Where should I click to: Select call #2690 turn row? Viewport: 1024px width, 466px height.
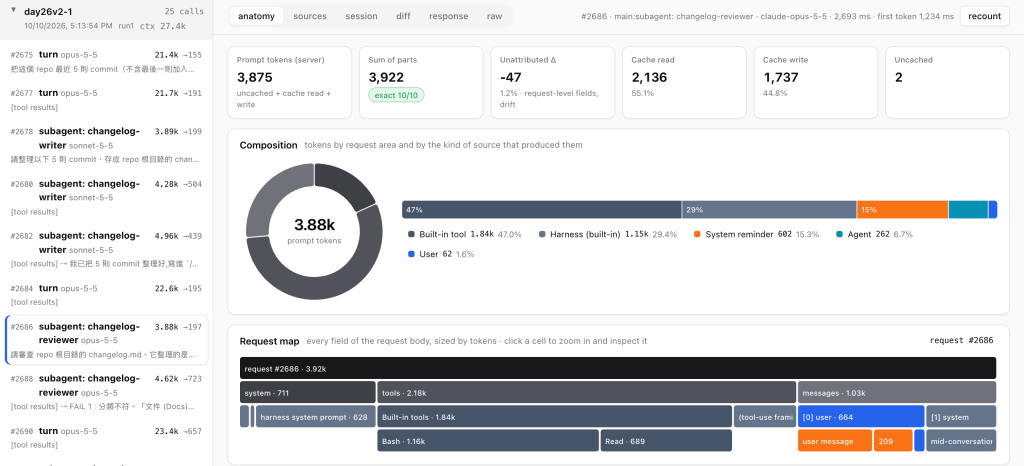pos(106,438)
